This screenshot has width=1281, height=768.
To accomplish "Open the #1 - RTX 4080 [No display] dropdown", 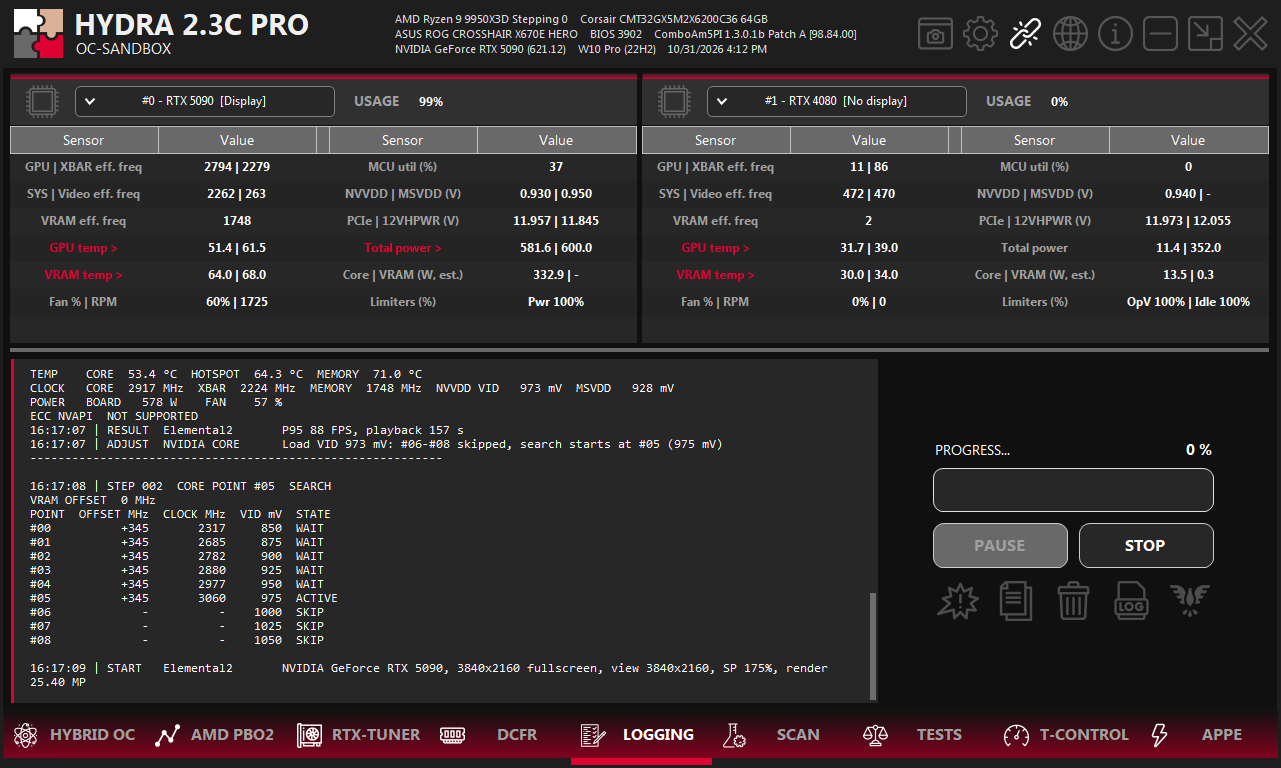I will [837, 101].
